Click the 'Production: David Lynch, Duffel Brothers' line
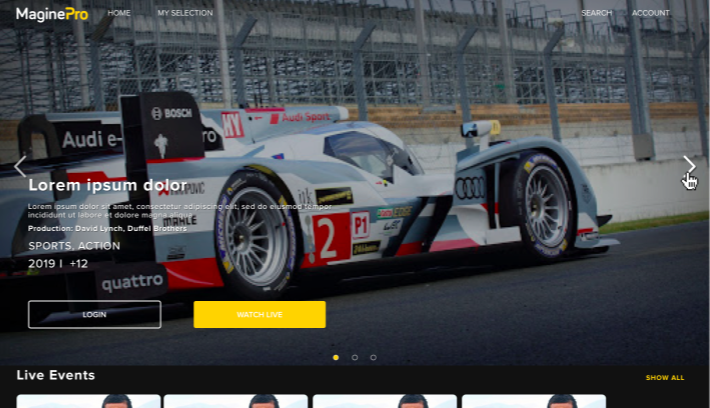The height and width of the screenshot is (408, 710). tap(107, 228)
